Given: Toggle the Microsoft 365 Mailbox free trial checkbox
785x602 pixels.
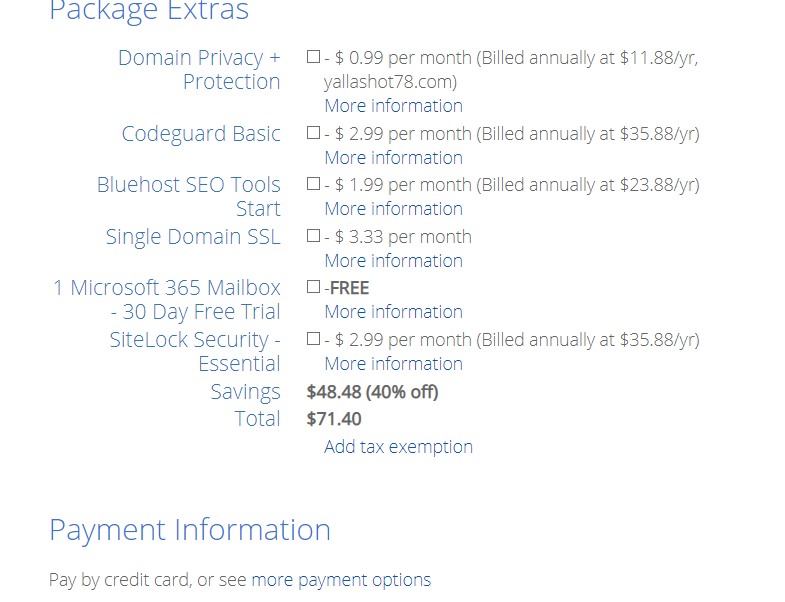Looking at the screenshot, I should 313,287.
